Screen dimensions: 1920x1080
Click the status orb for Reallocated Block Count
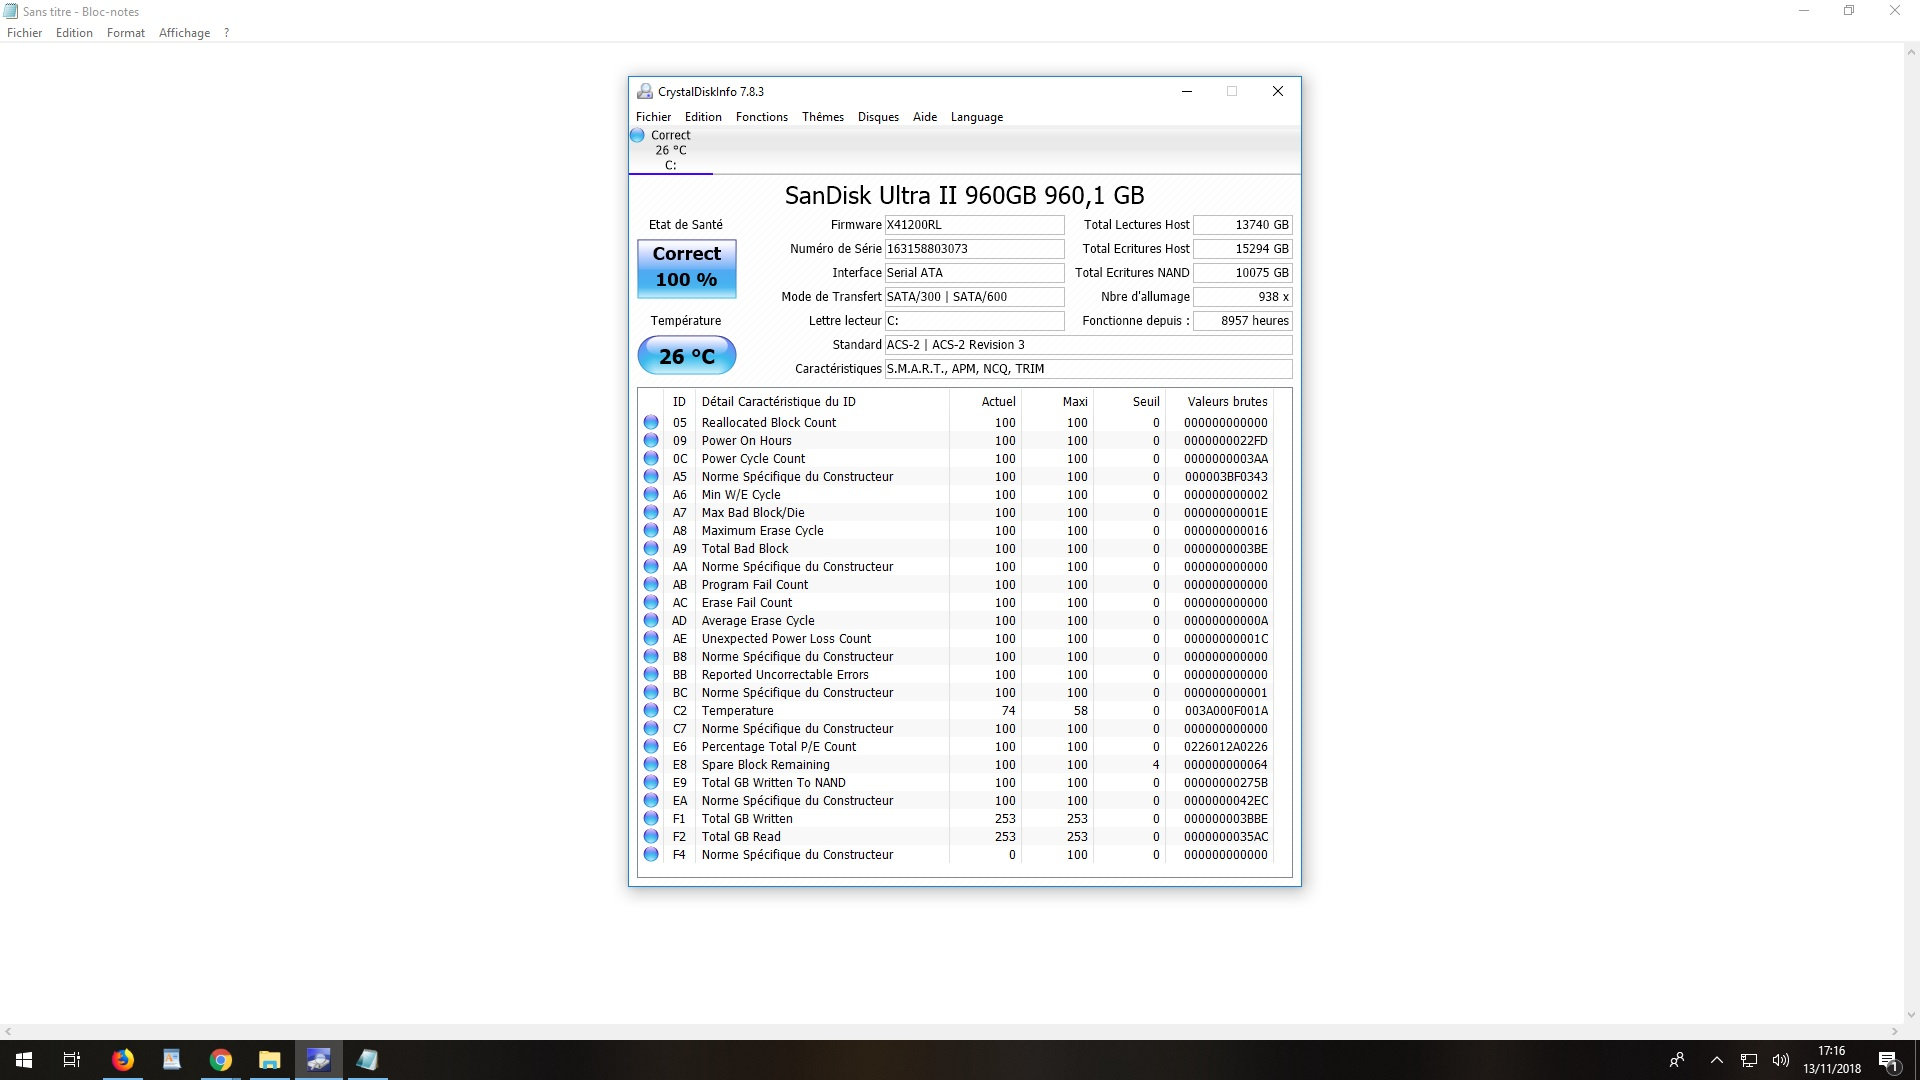tap(651, 423)
